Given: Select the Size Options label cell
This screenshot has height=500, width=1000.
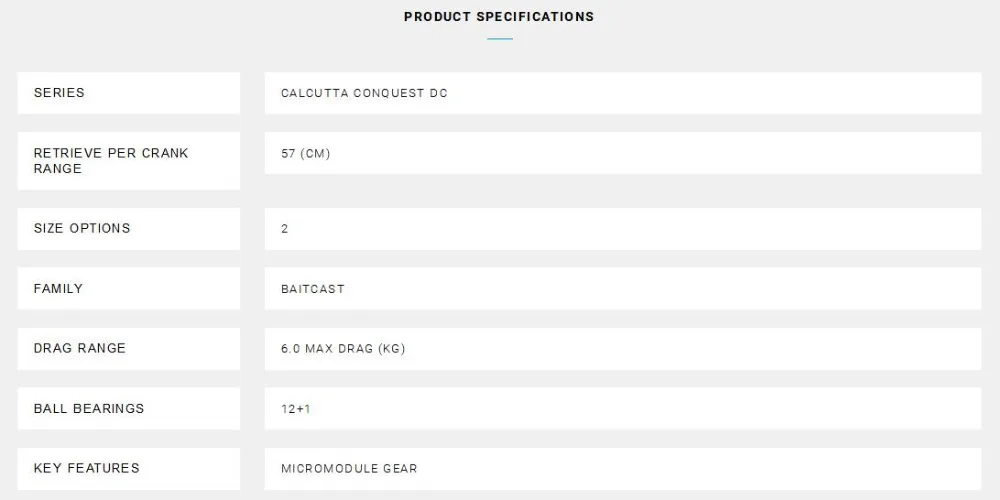Looking at the screenshot, I should tap(129, 228).
